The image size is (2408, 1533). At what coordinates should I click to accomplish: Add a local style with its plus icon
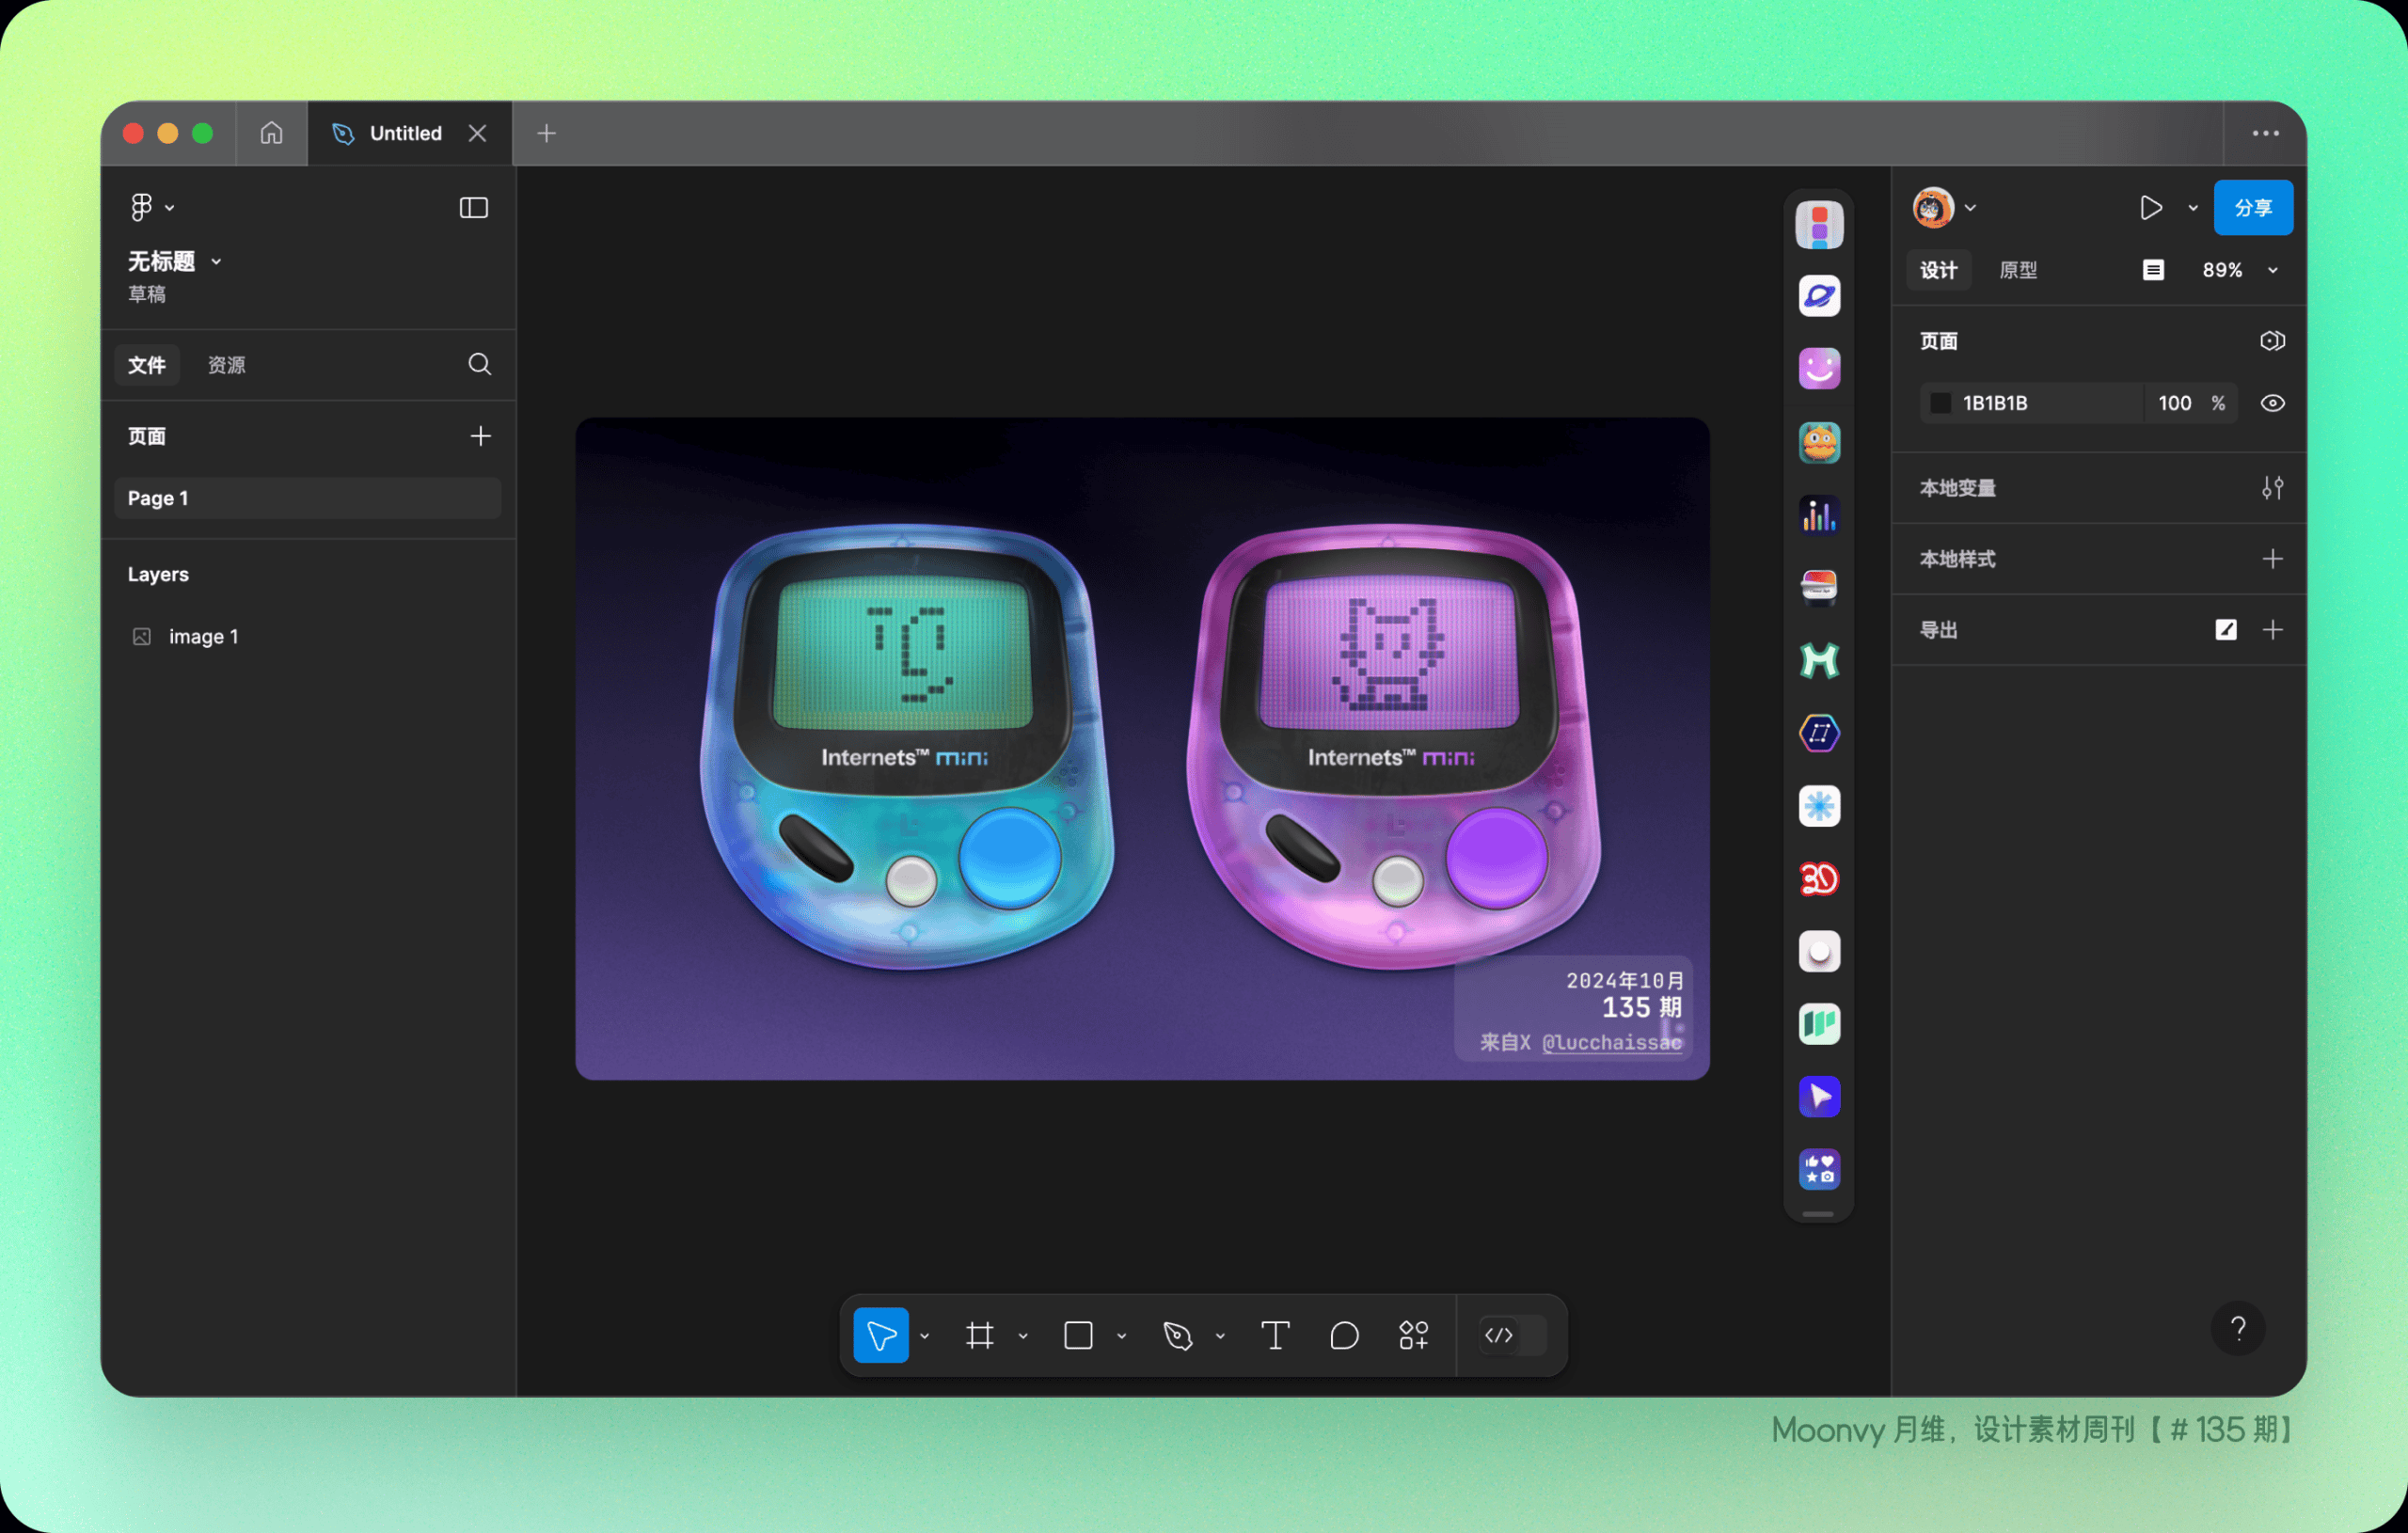click(x=2272, y=559)
